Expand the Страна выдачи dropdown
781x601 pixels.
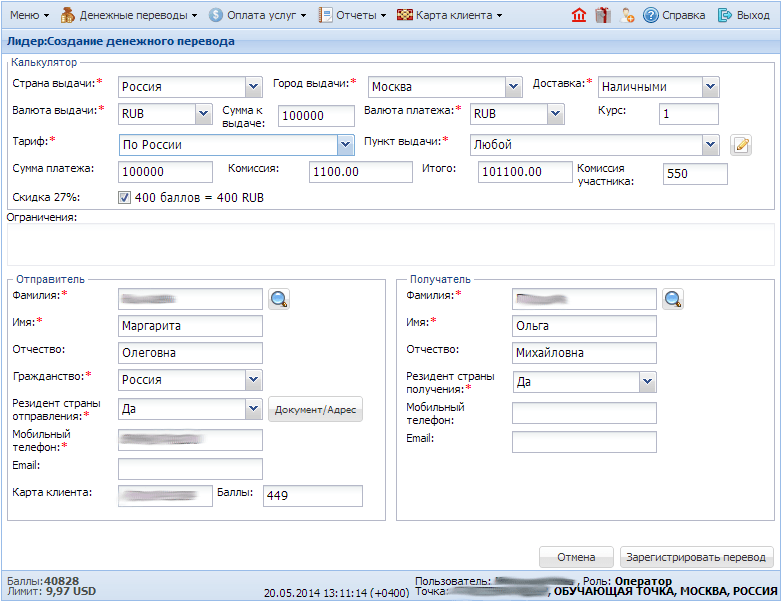[x=253, y=87]
